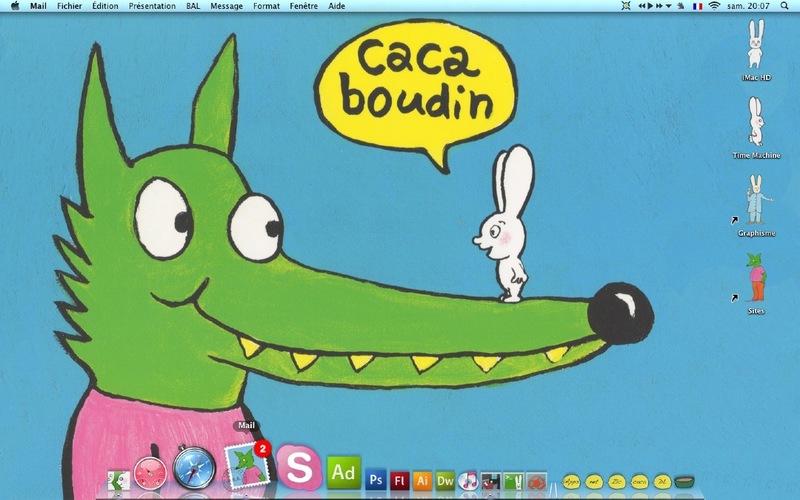Open the Wi-Fi status menu
Screen dimensions: 800x500
click(x=714, y=6)
